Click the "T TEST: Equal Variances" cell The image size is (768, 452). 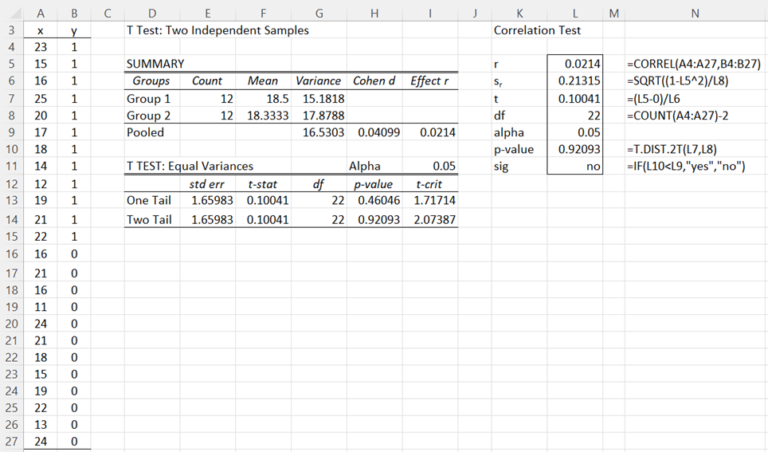click(x=190, y=166)
